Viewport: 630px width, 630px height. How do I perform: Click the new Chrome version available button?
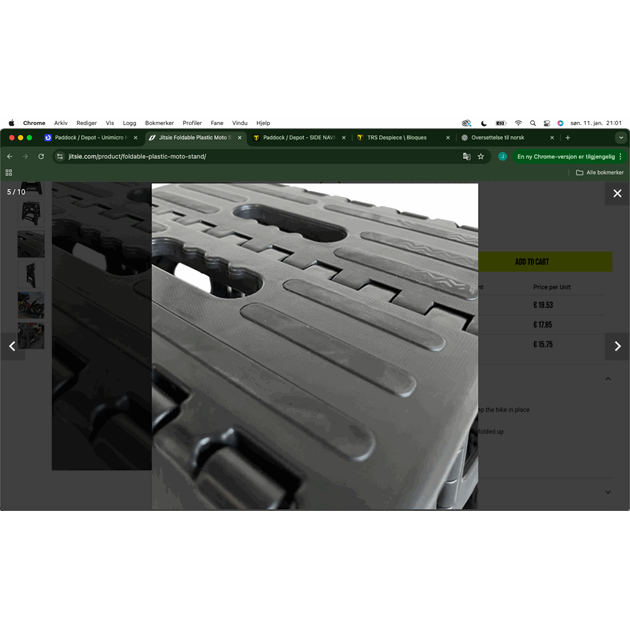click(566, 156)
